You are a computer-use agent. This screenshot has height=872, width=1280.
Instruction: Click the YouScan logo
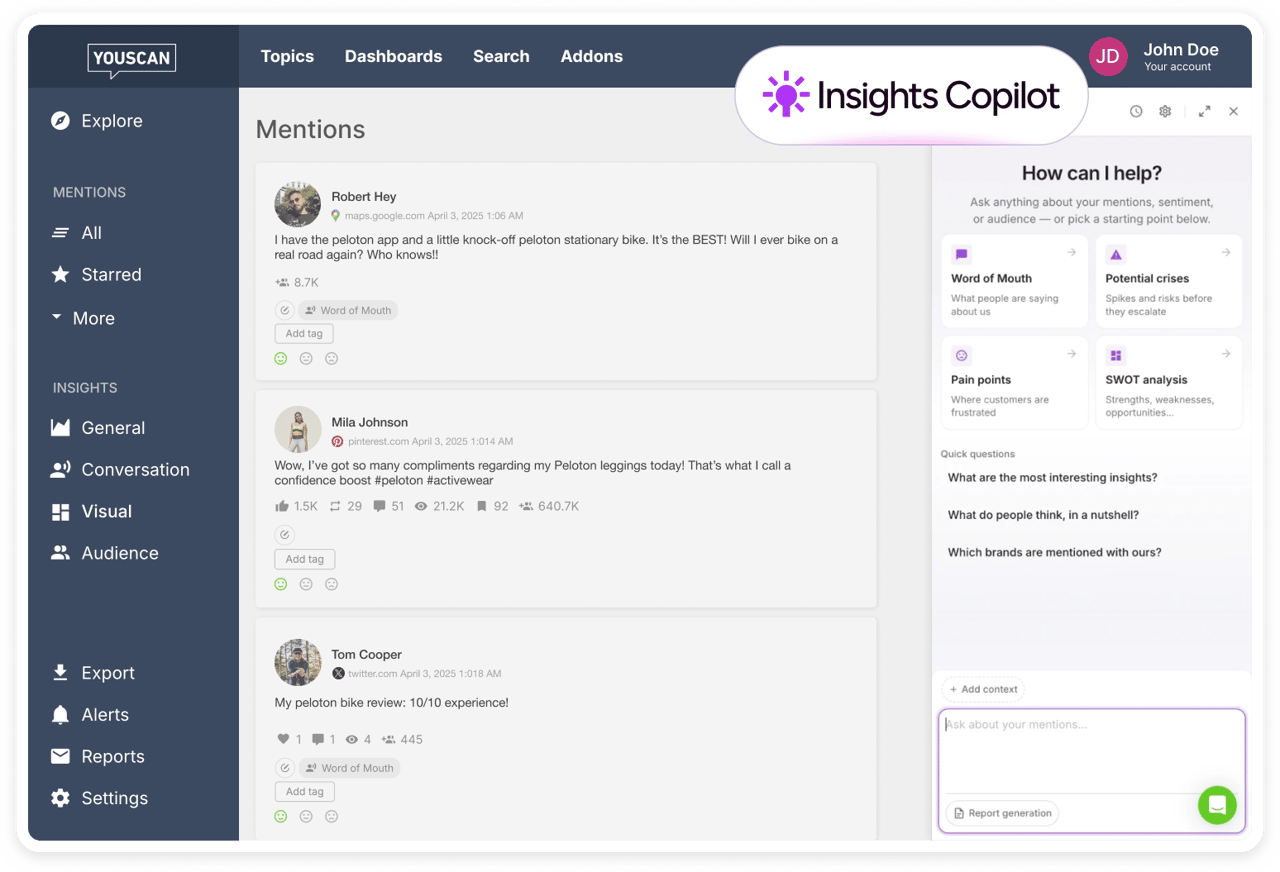[132, 60]
